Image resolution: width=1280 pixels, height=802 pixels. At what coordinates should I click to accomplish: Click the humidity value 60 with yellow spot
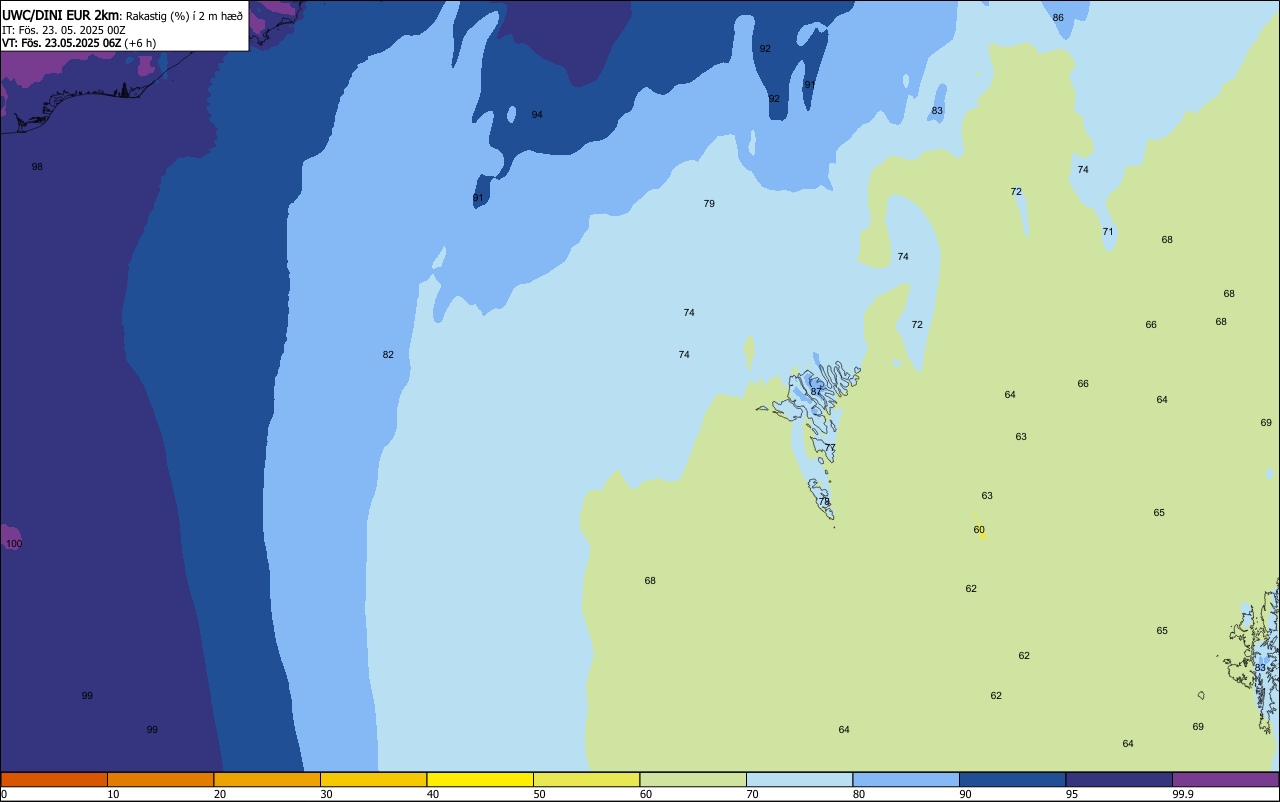979,530
